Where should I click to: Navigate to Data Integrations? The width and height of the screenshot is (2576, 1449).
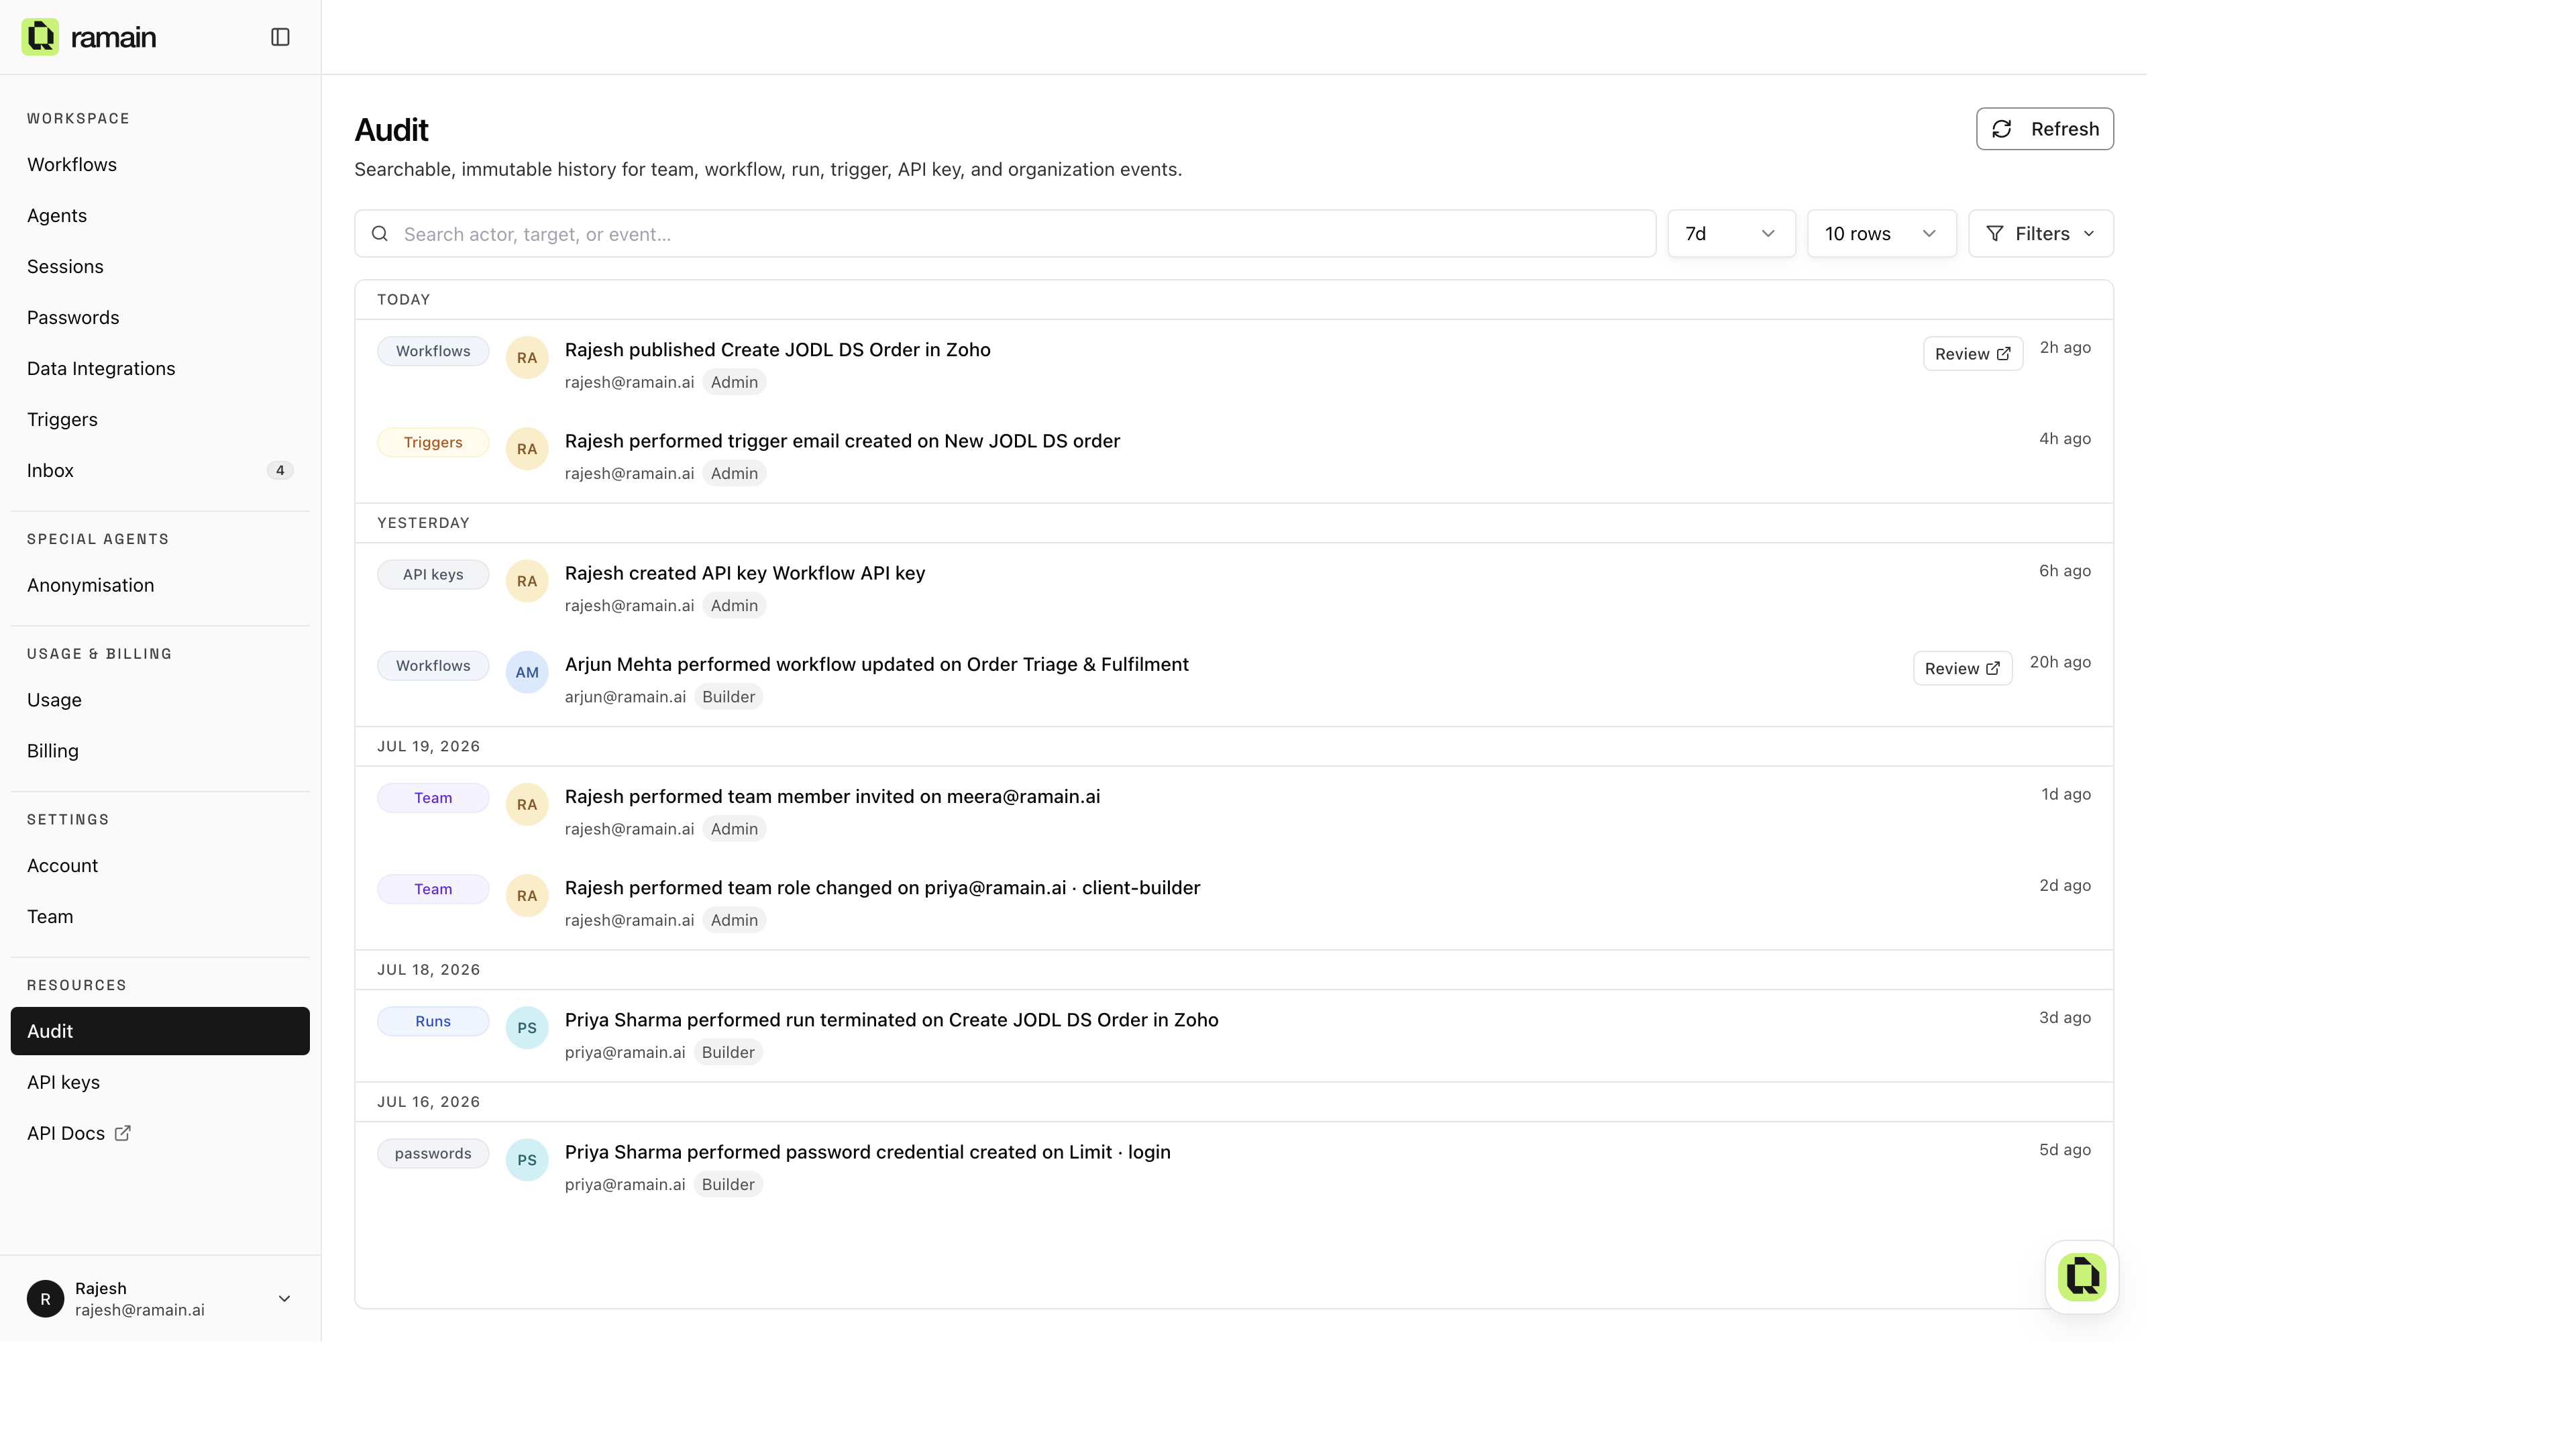[x=160, y=368]
